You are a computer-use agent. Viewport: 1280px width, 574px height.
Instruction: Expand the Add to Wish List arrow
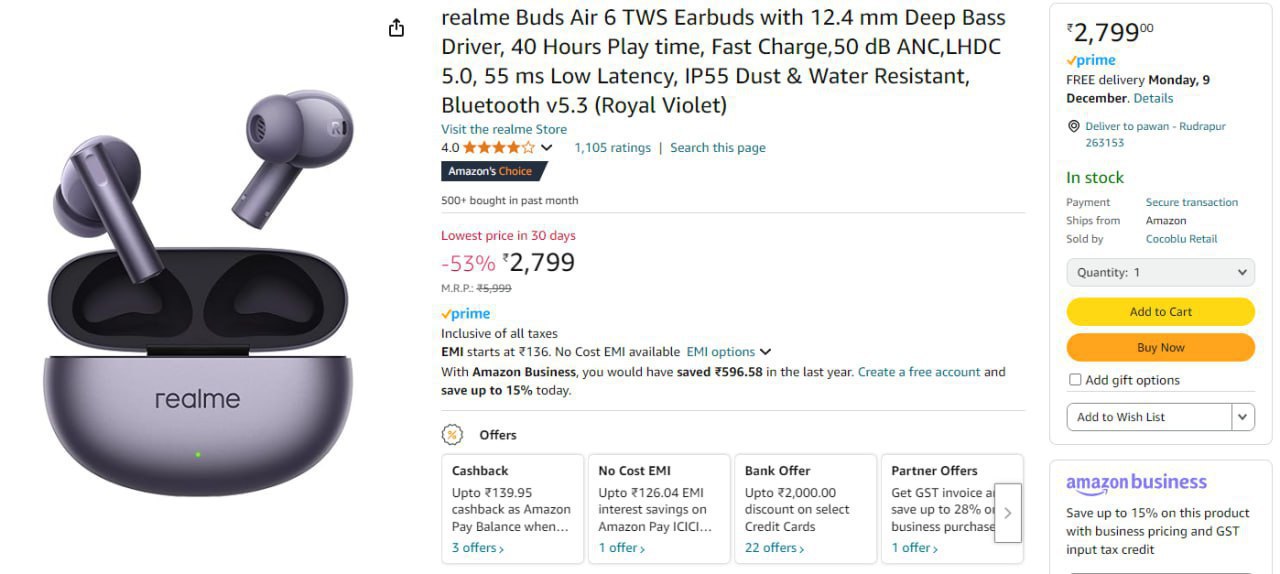coord(1243,417)
